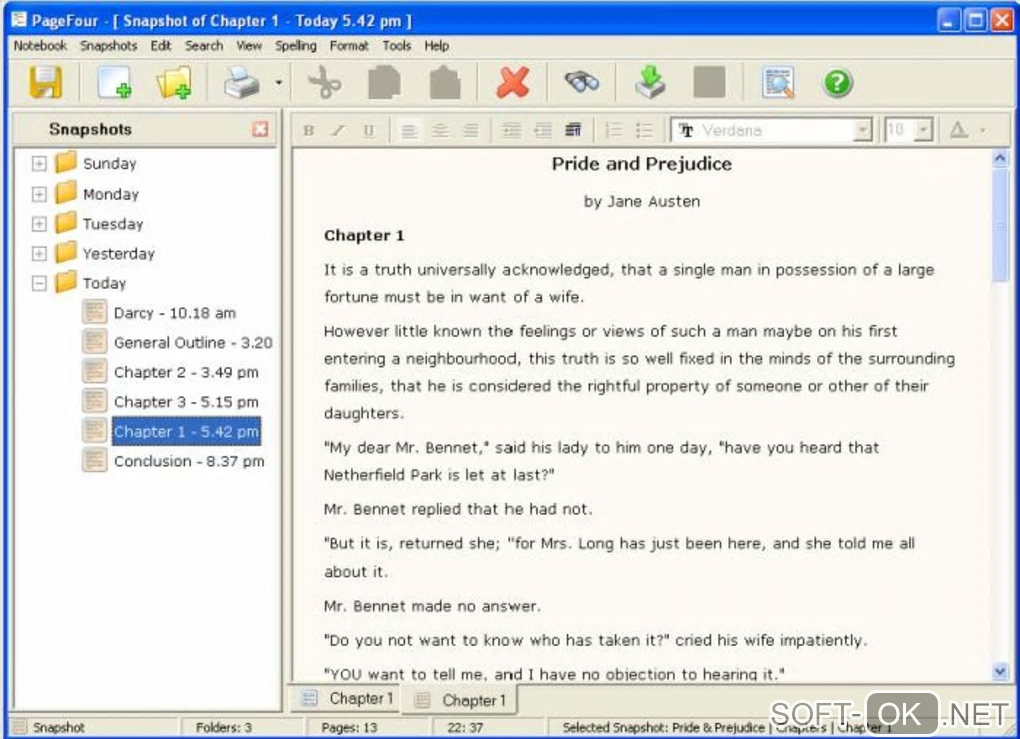The width and height of the screenshot is (1020, 739).
Task: Open the Verdana font dropdown
Action: [863, 130]
